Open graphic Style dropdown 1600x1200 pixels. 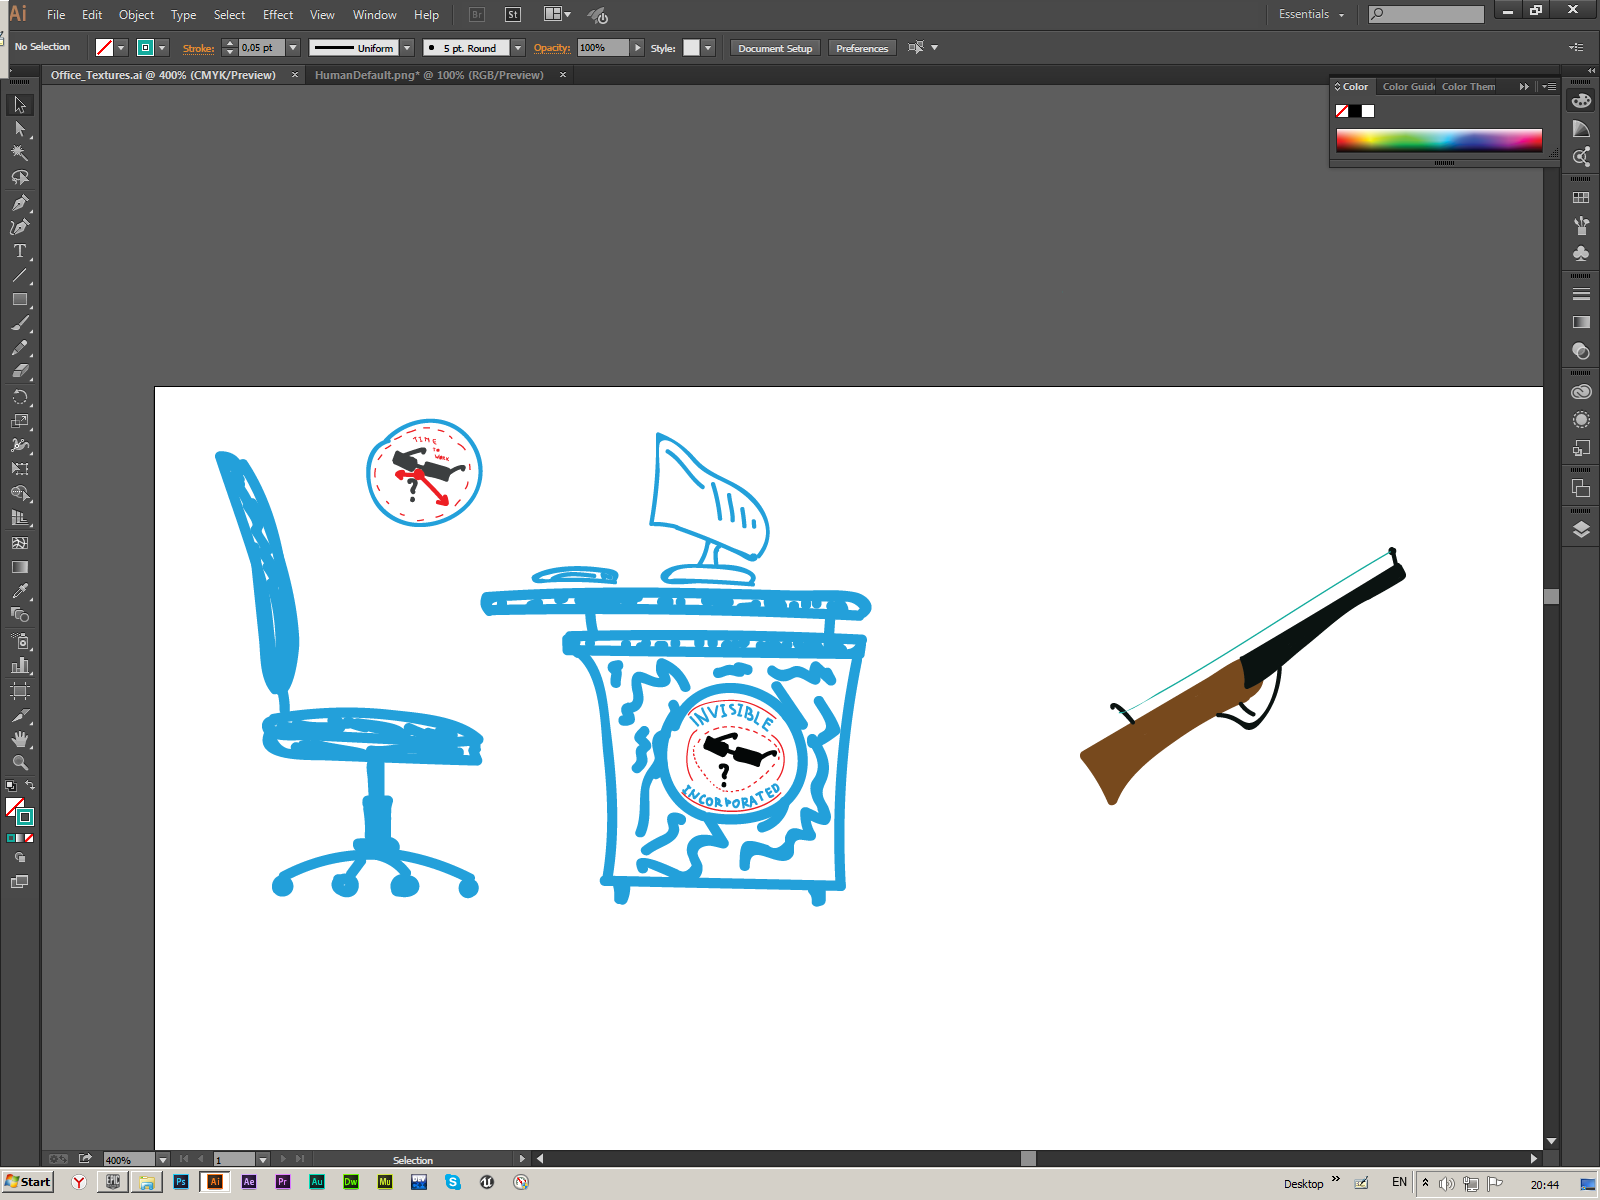tap(708, 48)
